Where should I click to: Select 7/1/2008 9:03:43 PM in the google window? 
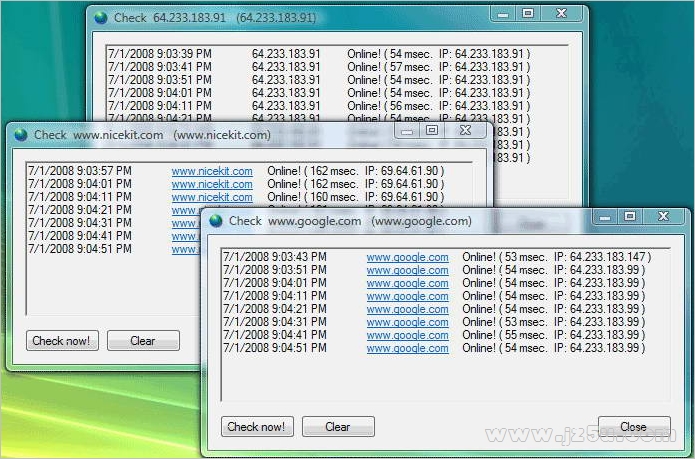coord(275,257)
